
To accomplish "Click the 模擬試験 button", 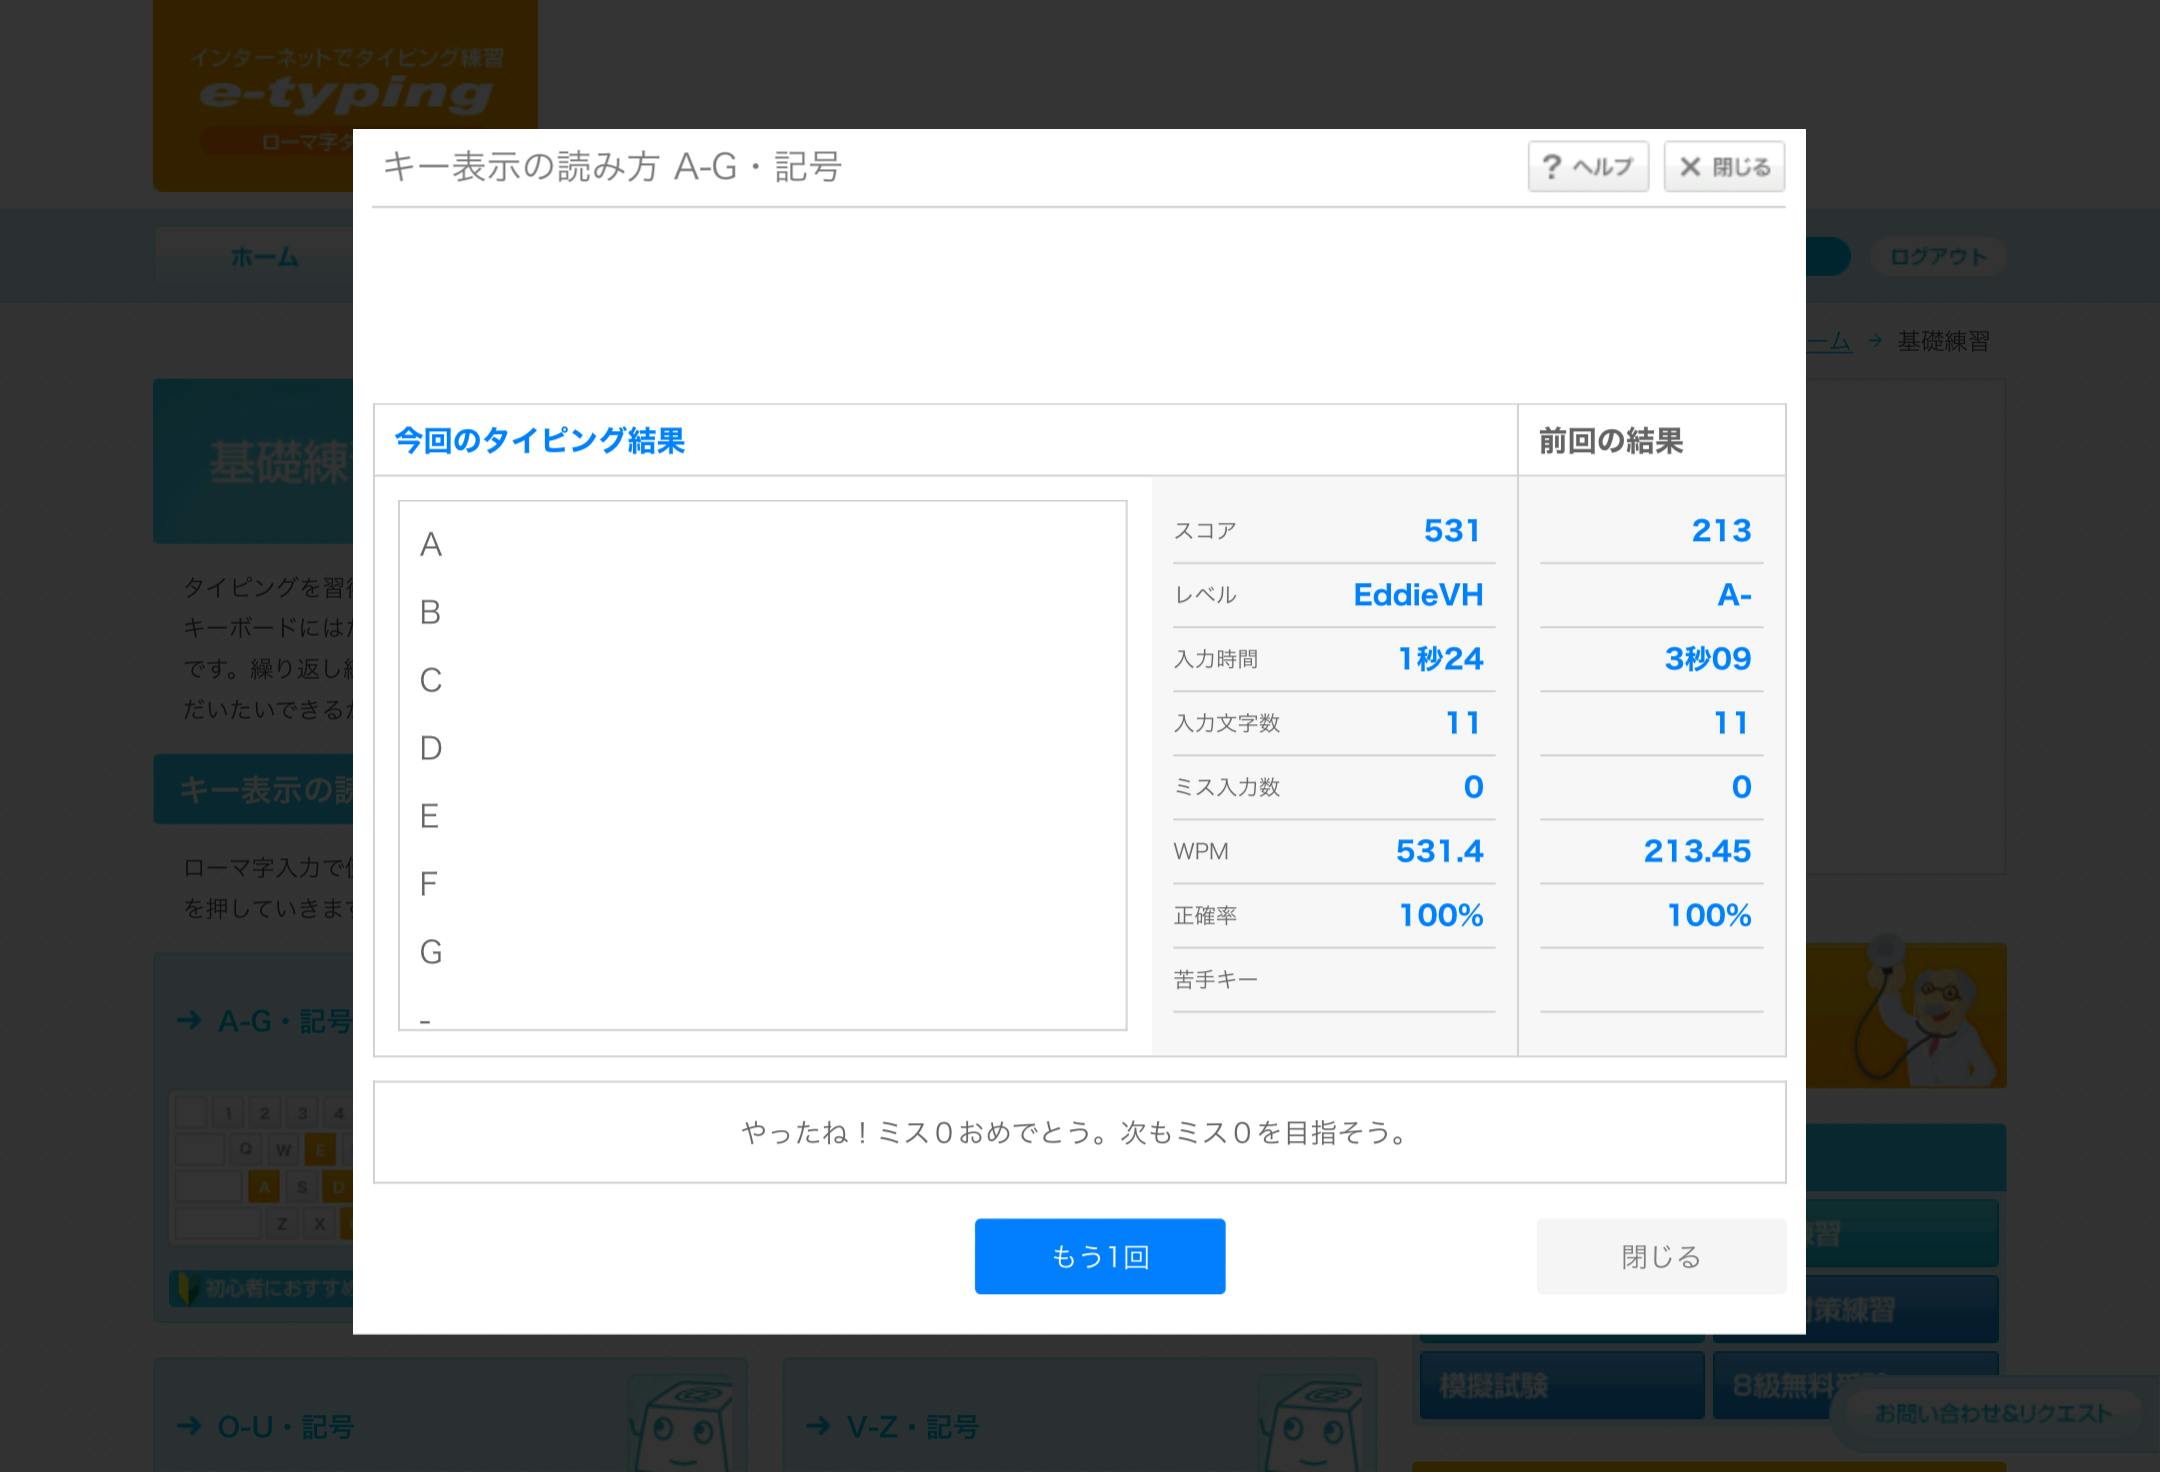I will click(x=1561, y=1385).
